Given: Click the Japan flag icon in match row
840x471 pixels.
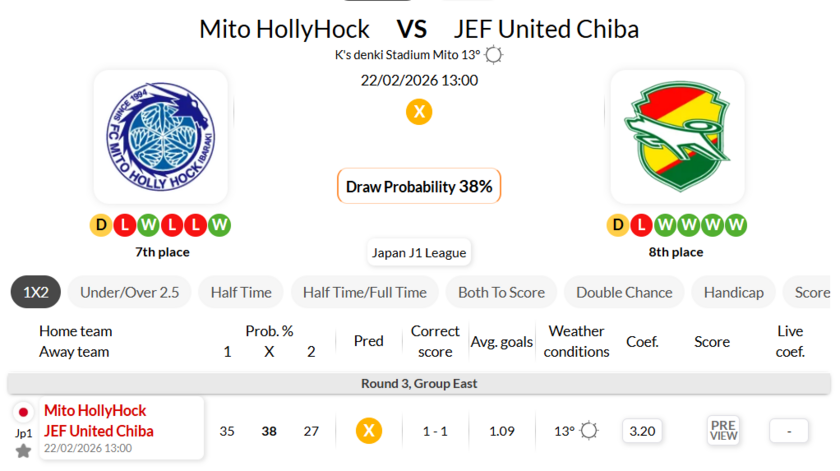Looking at the screenshot, I should [x=23, y=412].
